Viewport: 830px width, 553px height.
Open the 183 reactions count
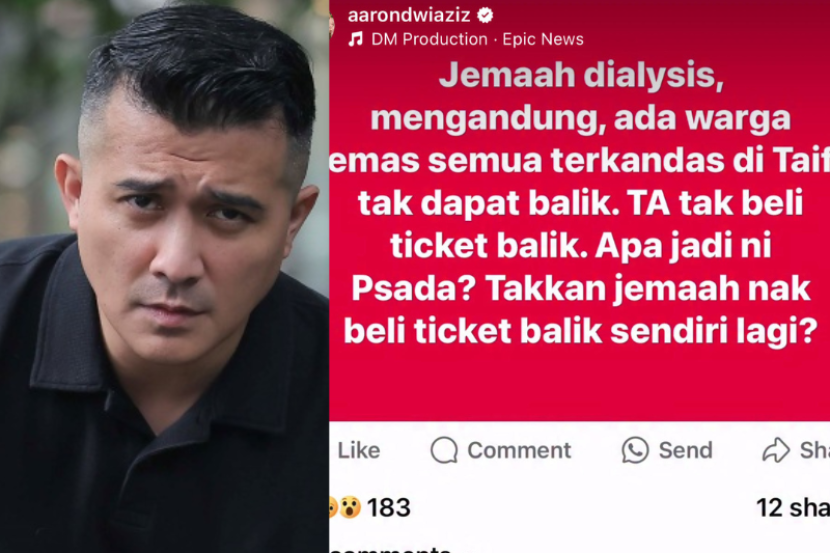389,507
